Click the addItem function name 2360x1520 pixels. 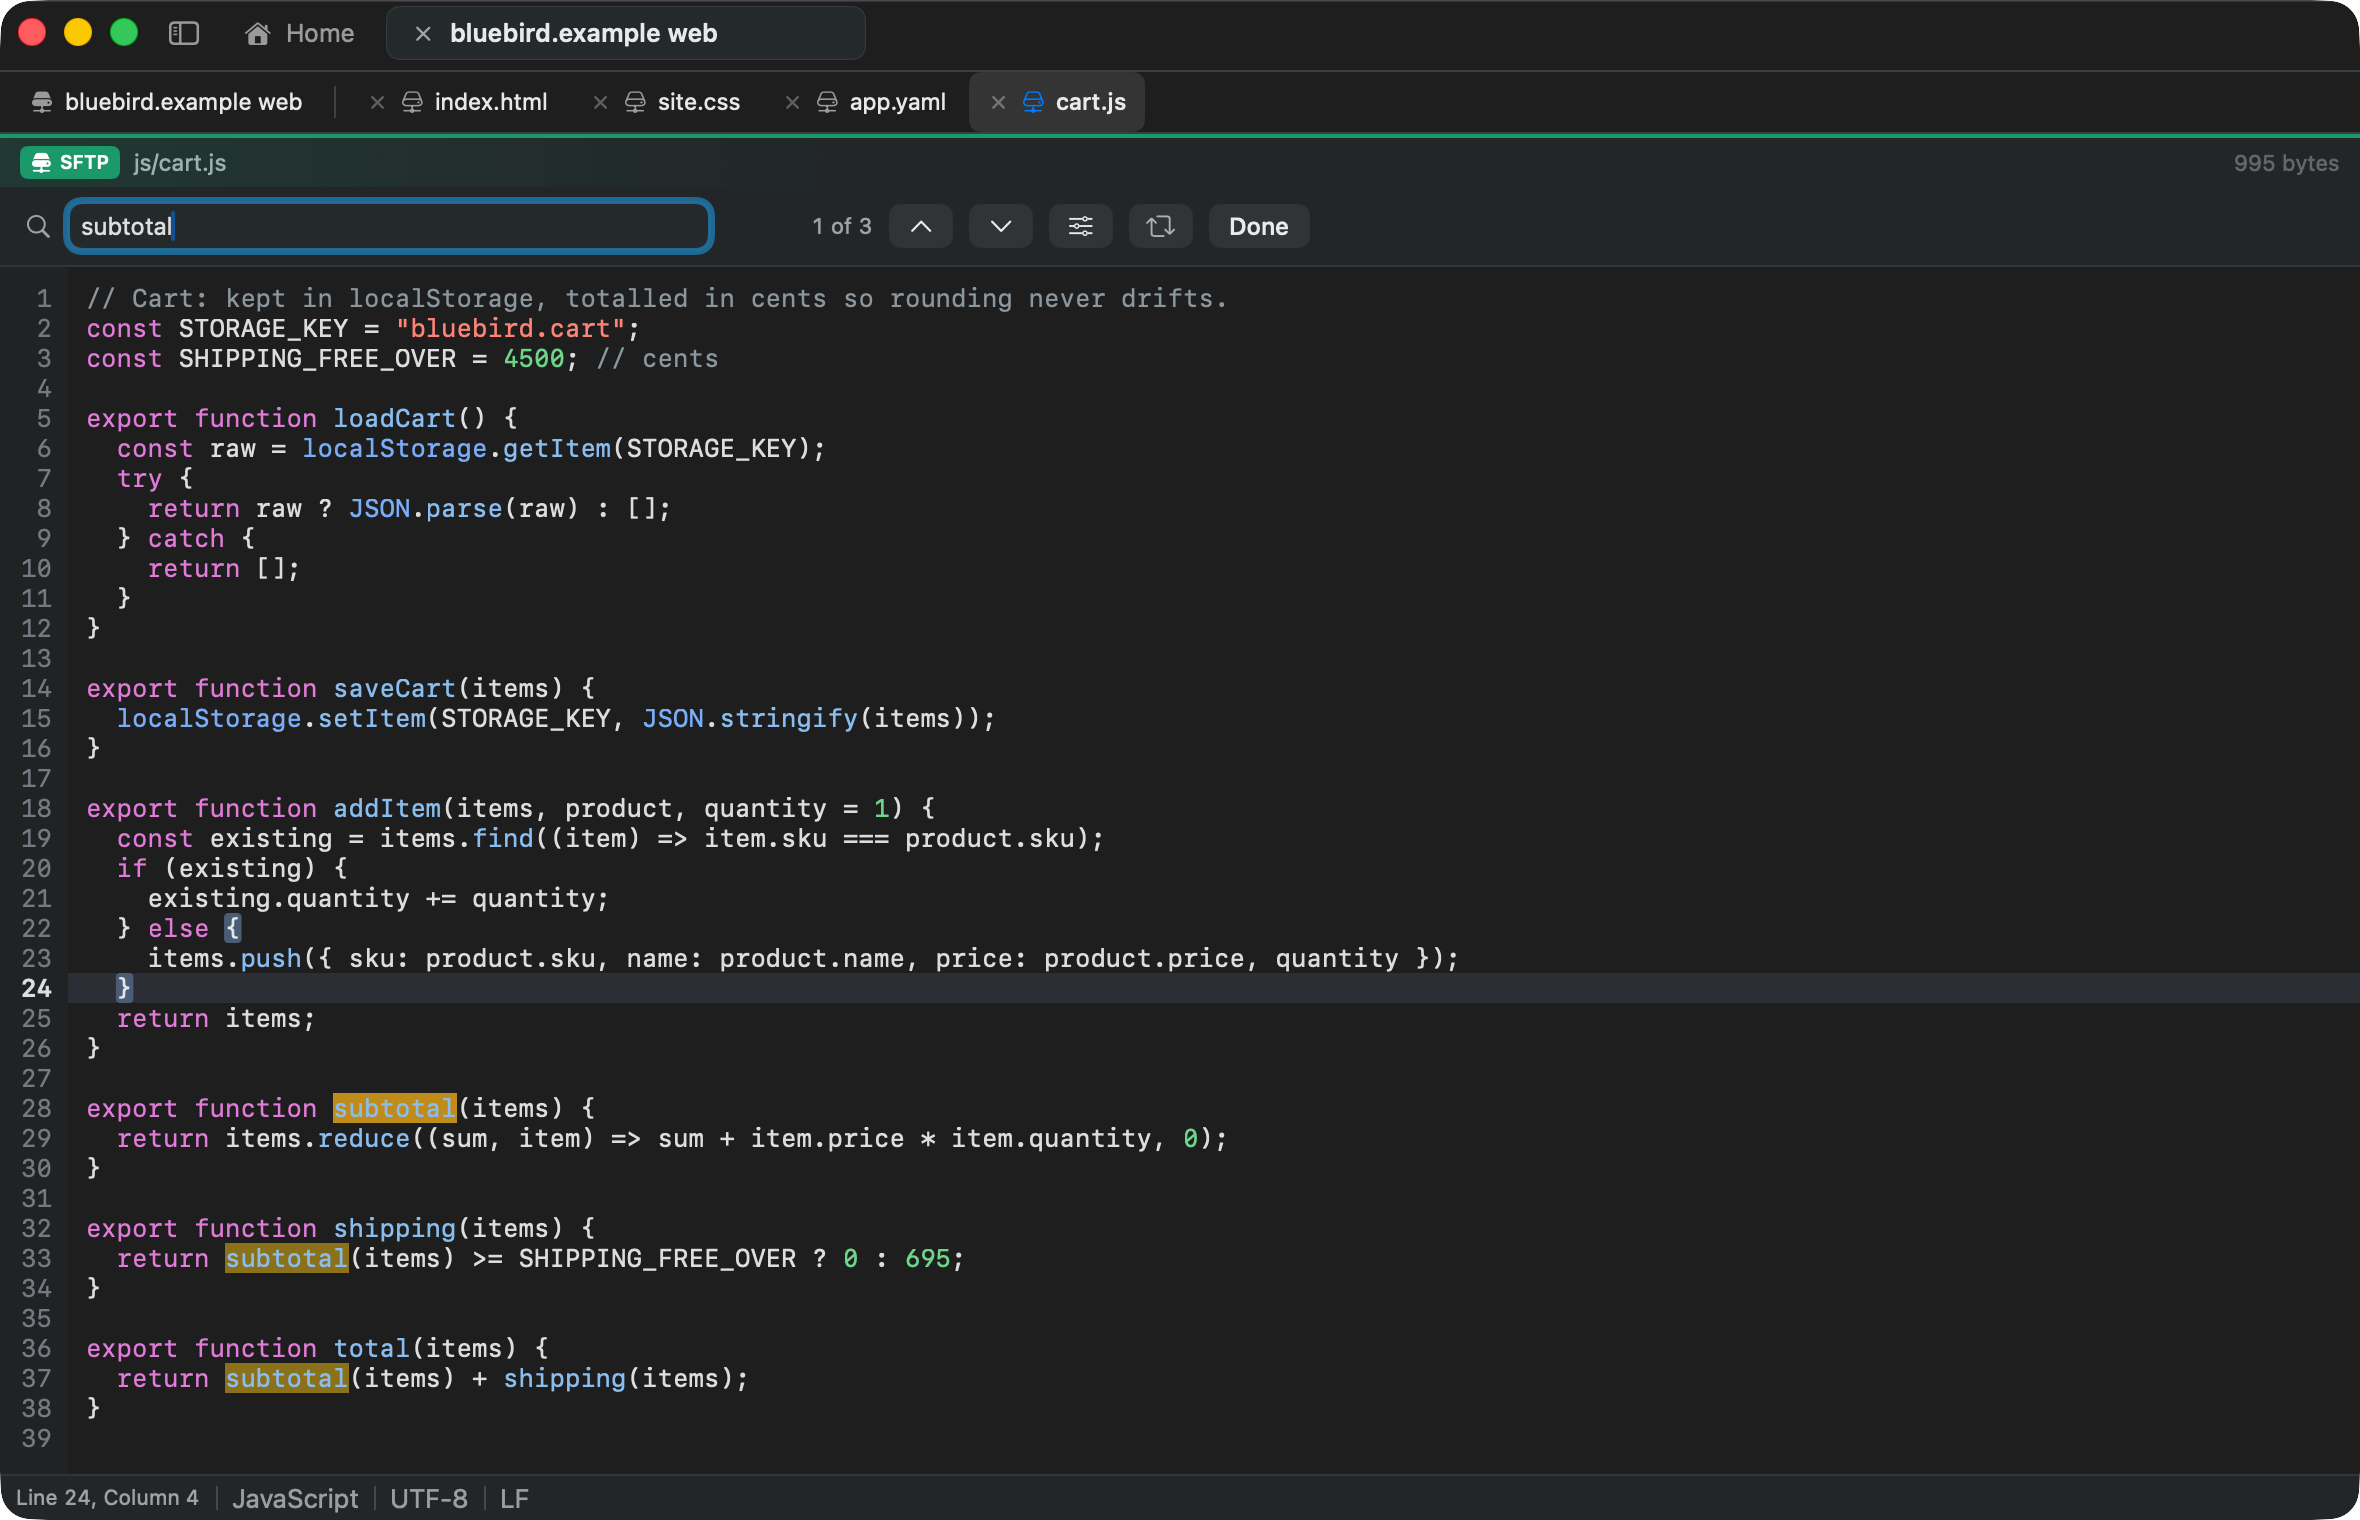[387, 808]
